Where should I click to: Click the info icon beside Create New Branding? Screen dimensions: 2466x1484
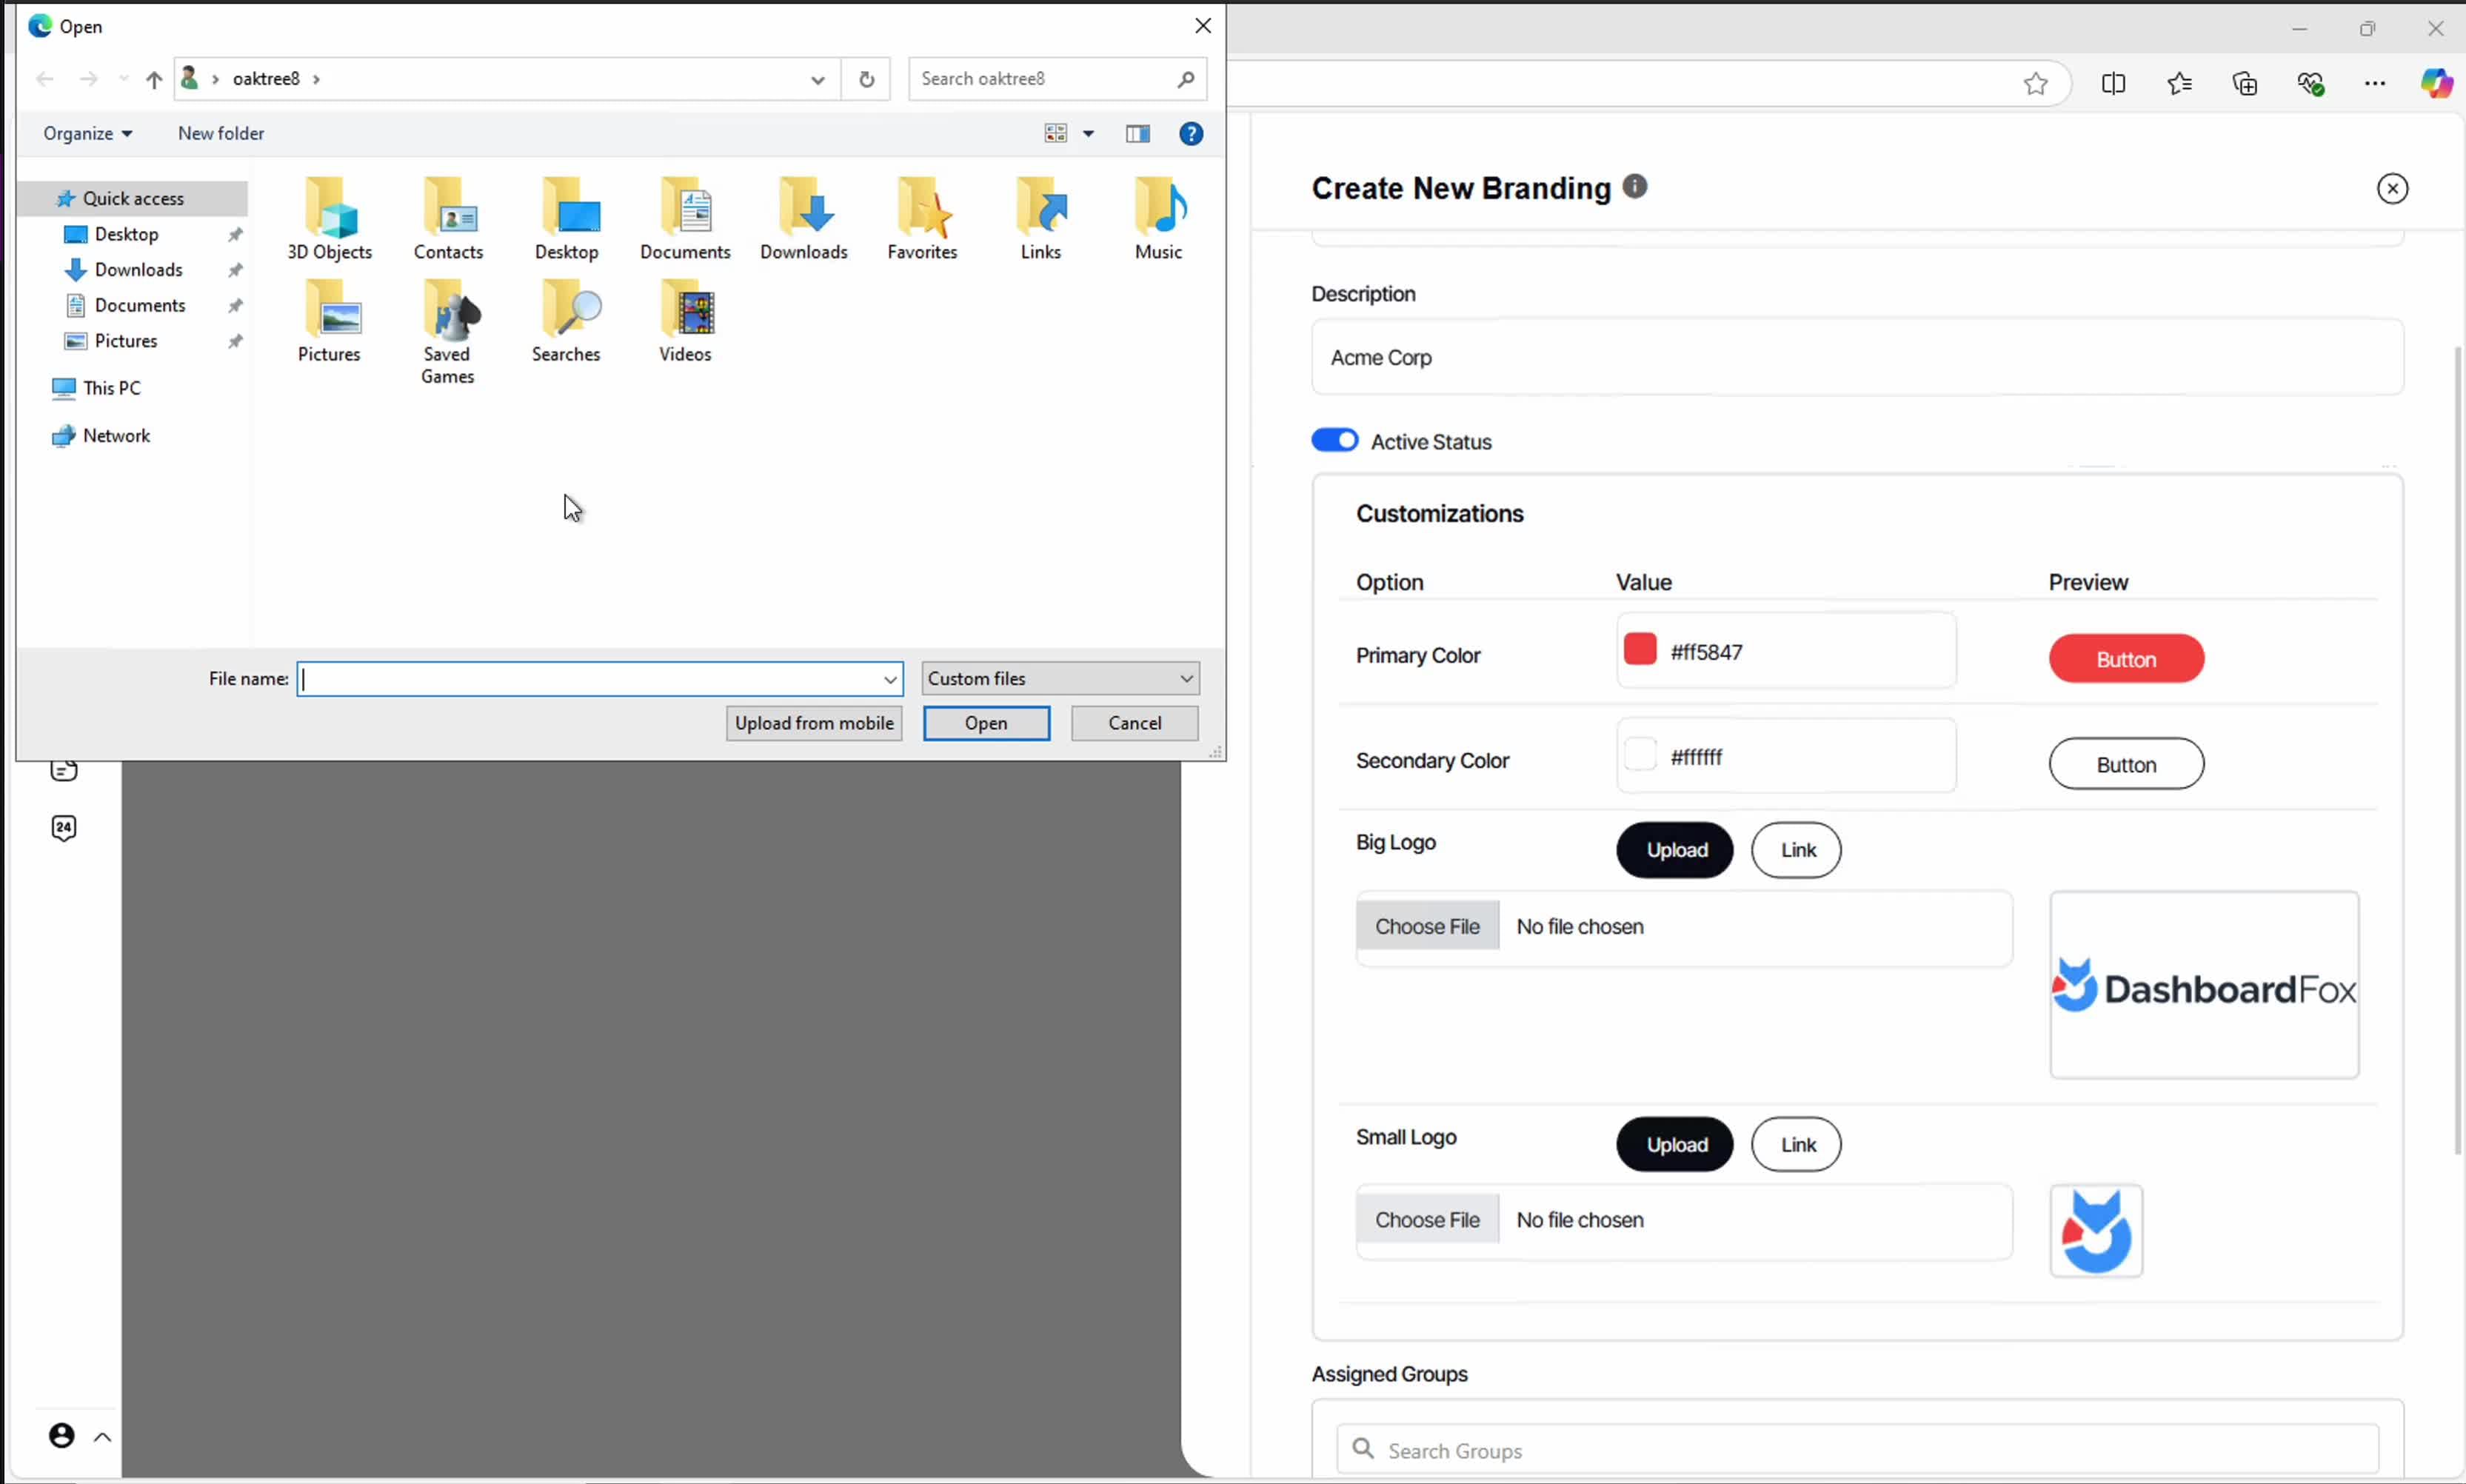[1634, 186]
